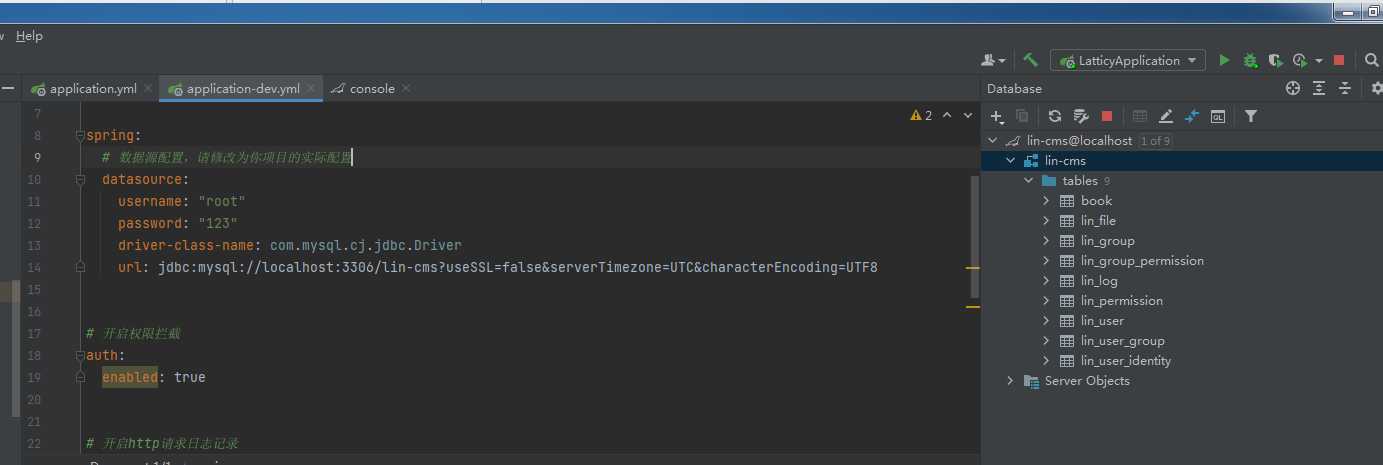Click the Database panel red disconnect icon
The image size is (1383, 465).
tap(1107, 116)
